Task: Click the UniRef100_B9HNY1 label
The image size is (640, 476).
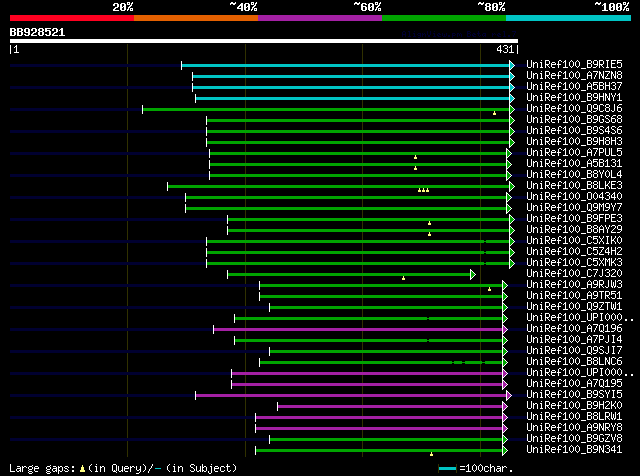Action: click(x=574, y=98)
